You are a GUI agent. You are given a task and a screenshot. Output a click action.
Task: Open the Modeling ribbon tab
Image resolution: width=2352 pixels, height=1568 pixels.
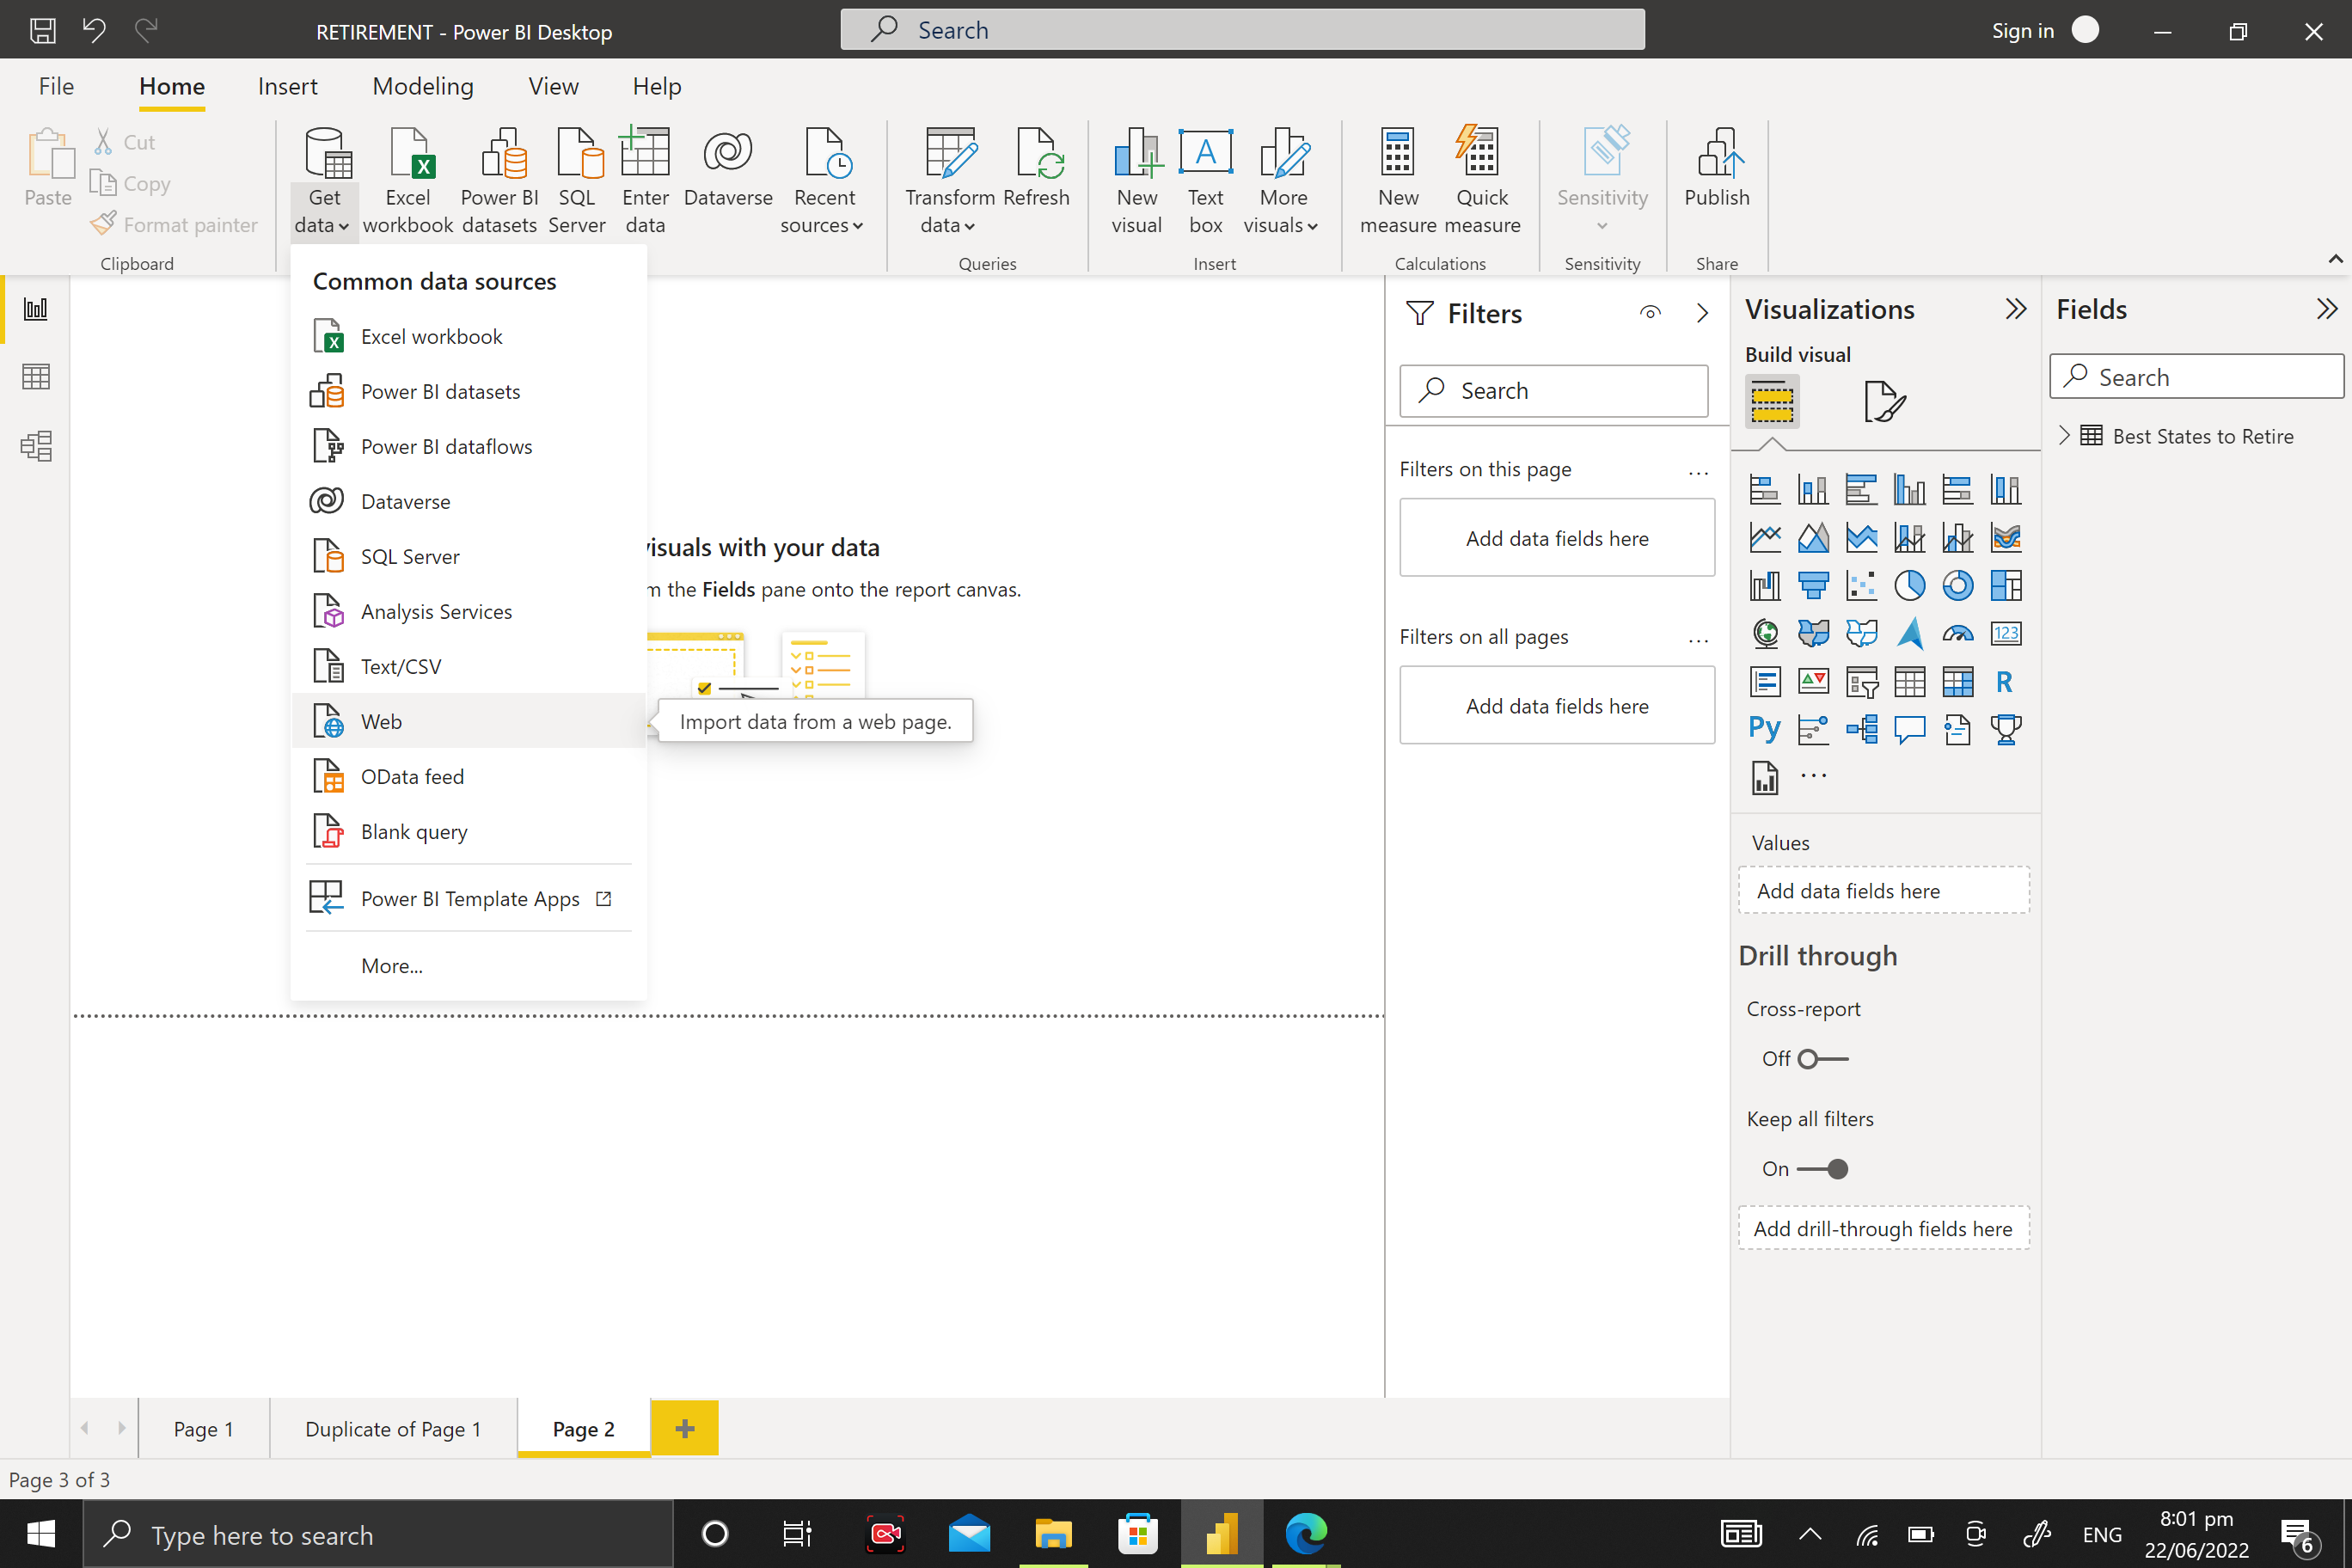point(422,86)
